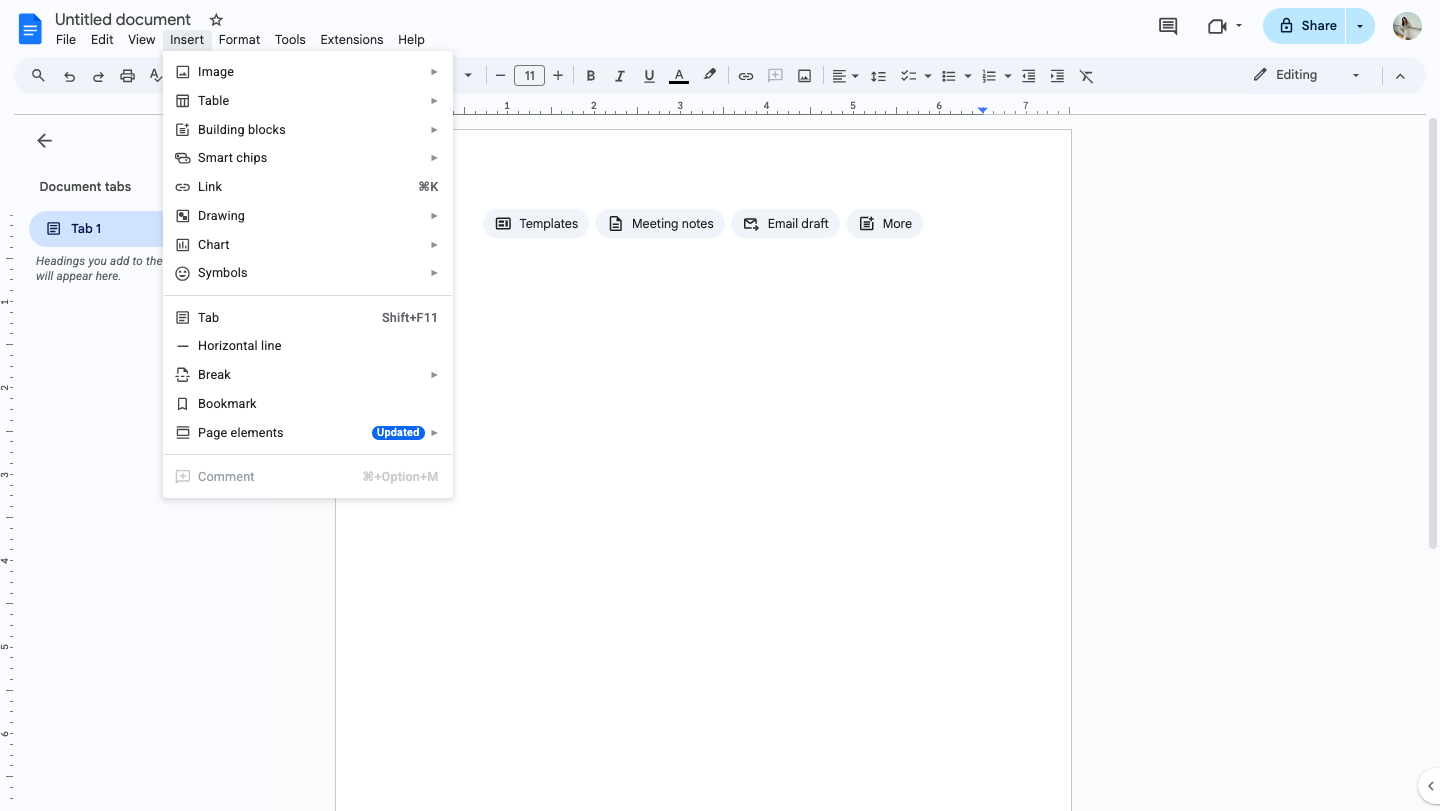Image resolution: width=1440 pixels, height=811 pixels.
Task: Click the clear formatting icon
Action: click(1087, 76)
